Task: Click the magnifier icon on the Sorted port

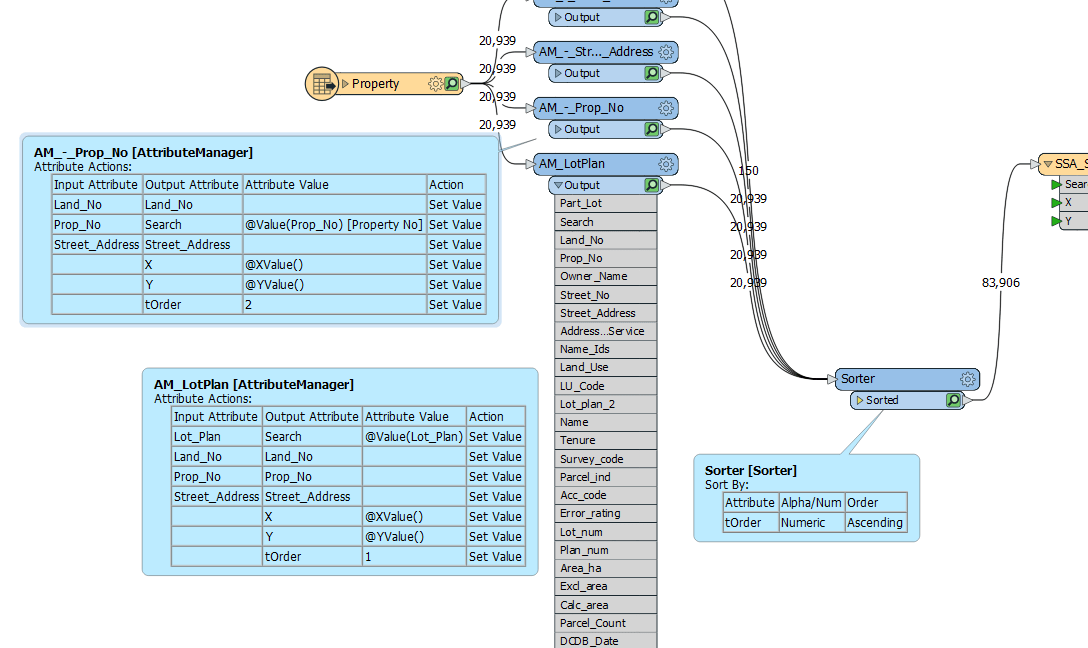Action: [x=953, y=399]
